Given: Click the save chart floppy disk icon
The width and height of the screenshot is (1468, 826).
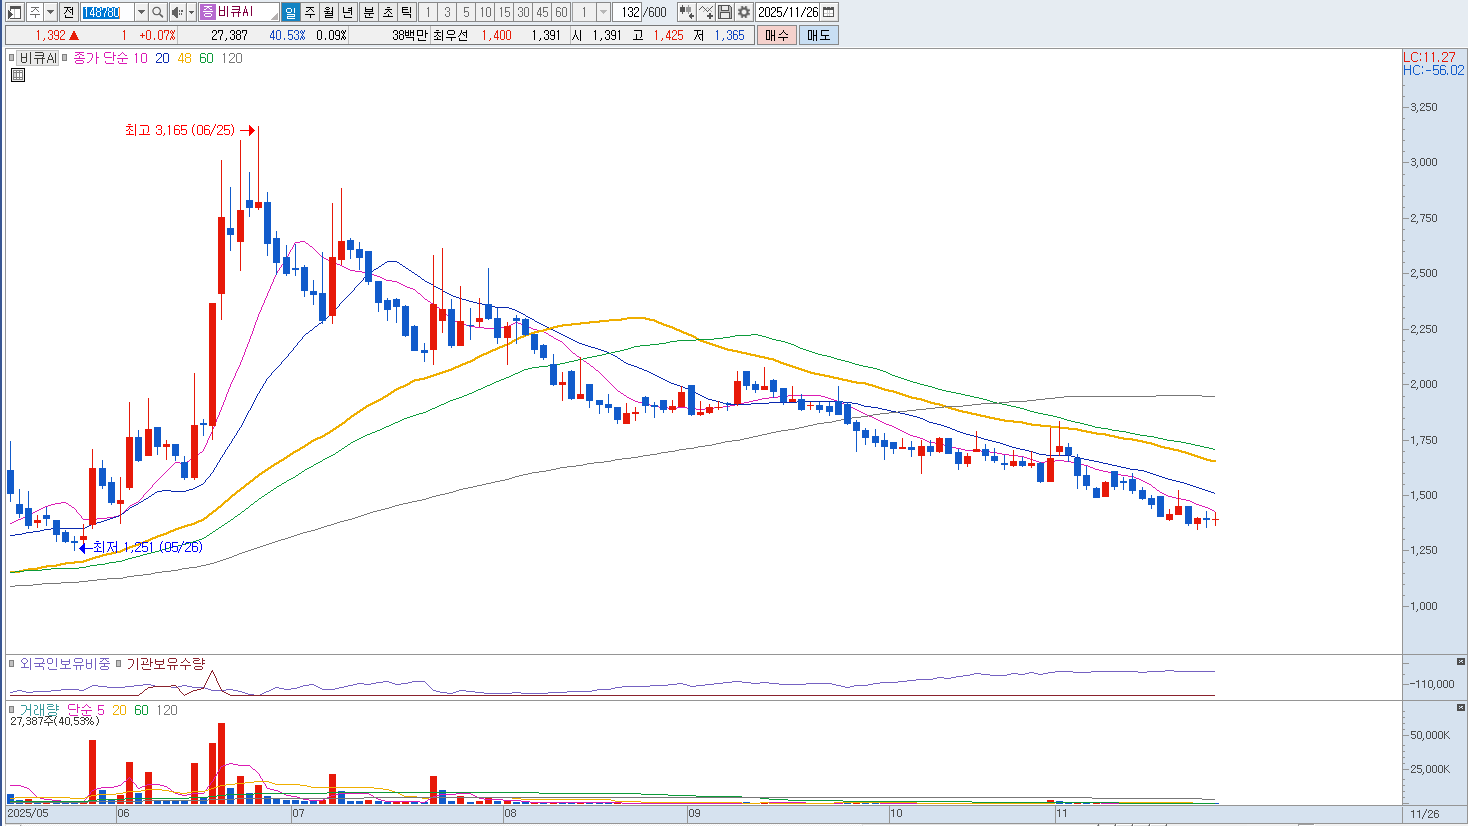Looking at the screenshot, I should click(x=725, y=12).
